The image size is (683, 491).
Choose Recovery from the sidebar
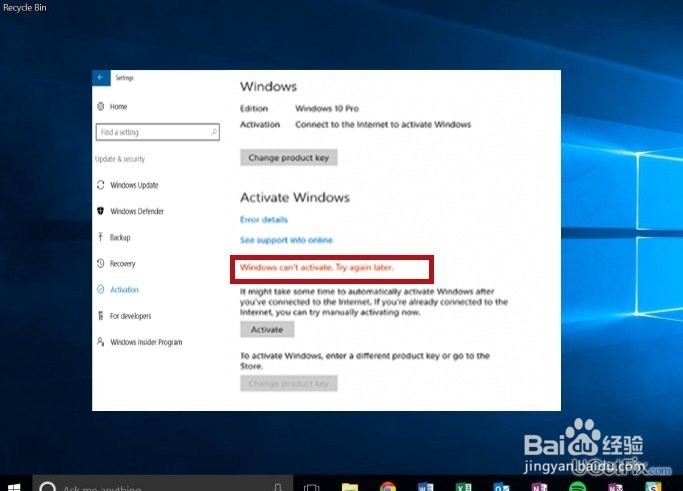(116, 264)
